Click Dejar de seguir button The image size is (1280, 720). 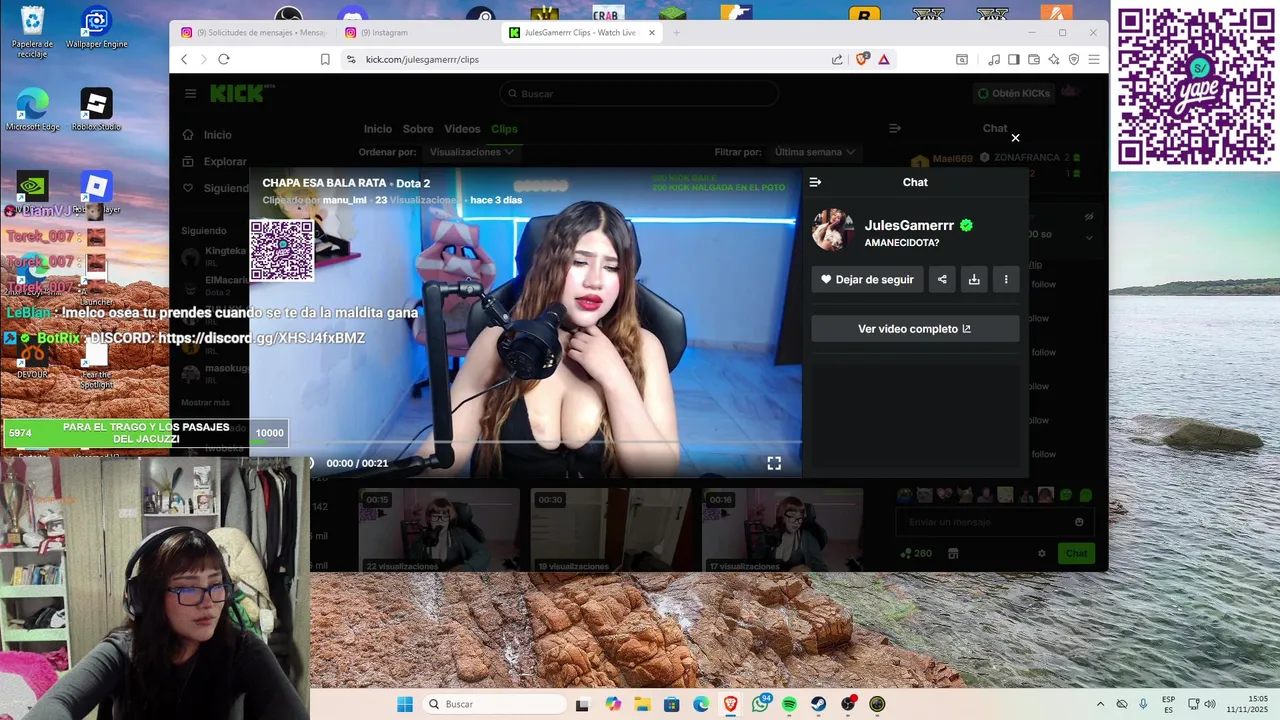tap(867, 279)
